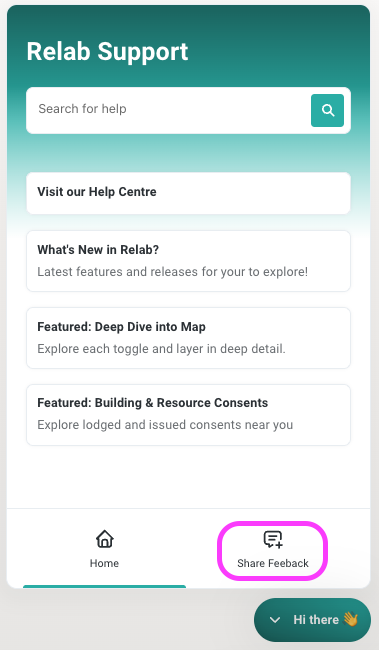Viewport: 379px width, 650px height.
Task: Click the waving hand emoji
Action: pyautogui.click(x=350, y=619)
